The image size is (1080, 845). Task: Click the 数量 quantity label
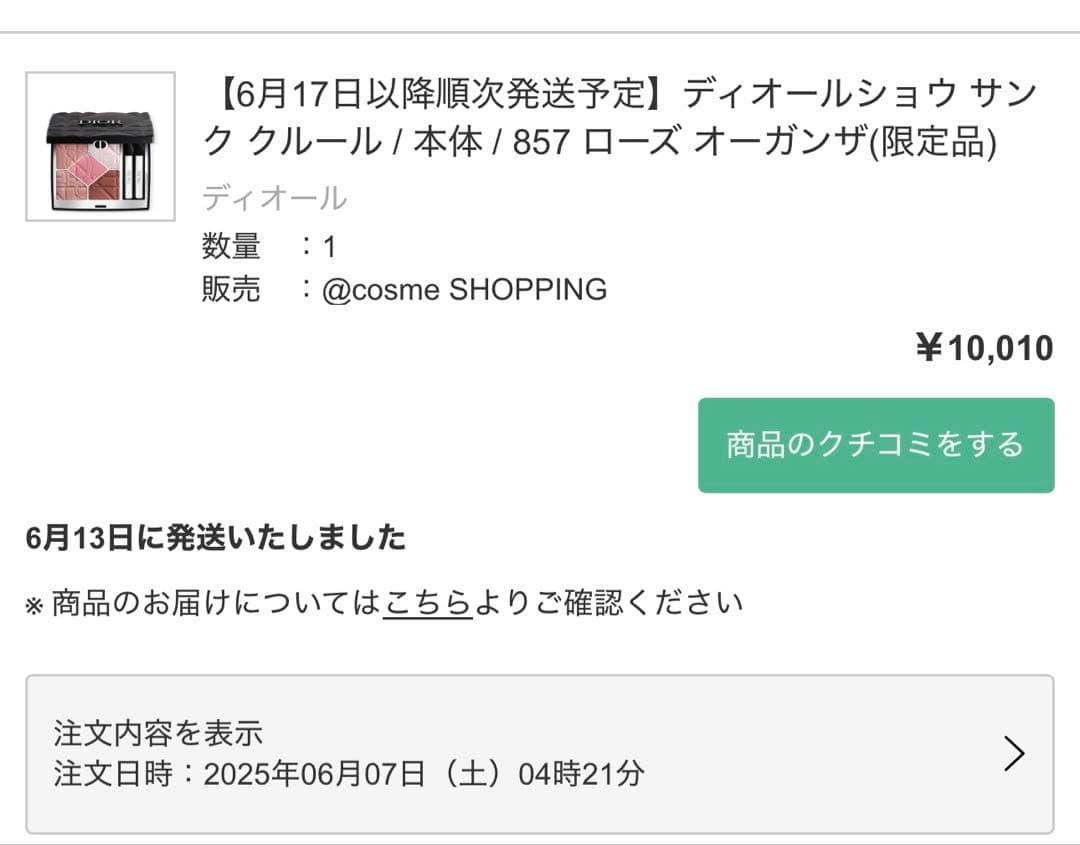tap(231, 246)
